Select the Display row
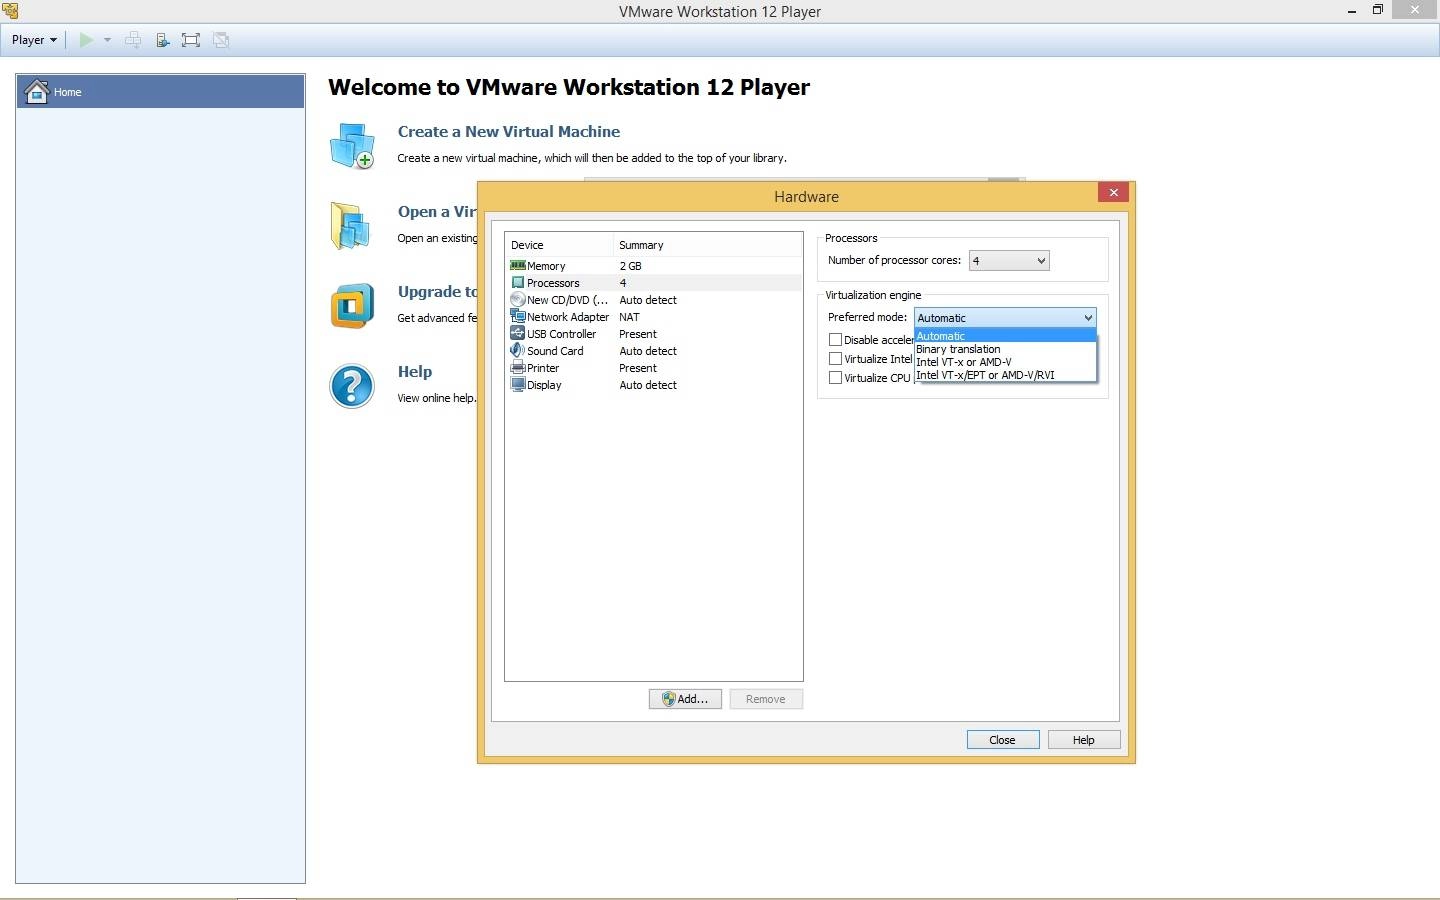This screenshot has width=1440, height=900. pos(654,384)
